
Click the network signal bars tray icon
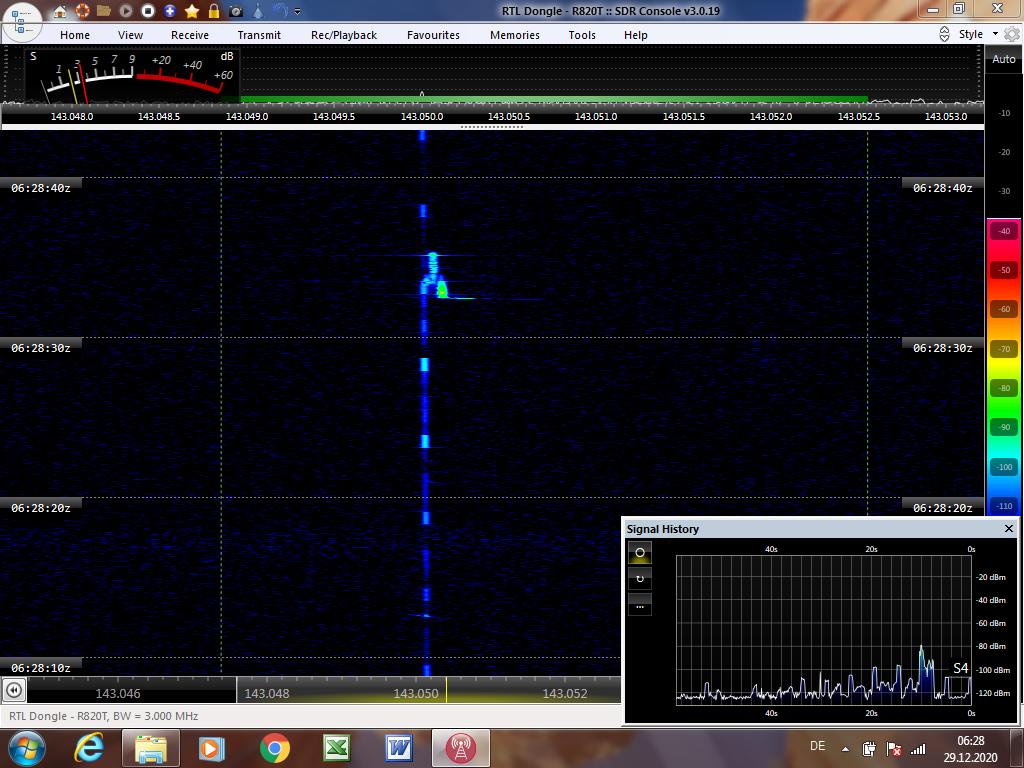[918, 749]
